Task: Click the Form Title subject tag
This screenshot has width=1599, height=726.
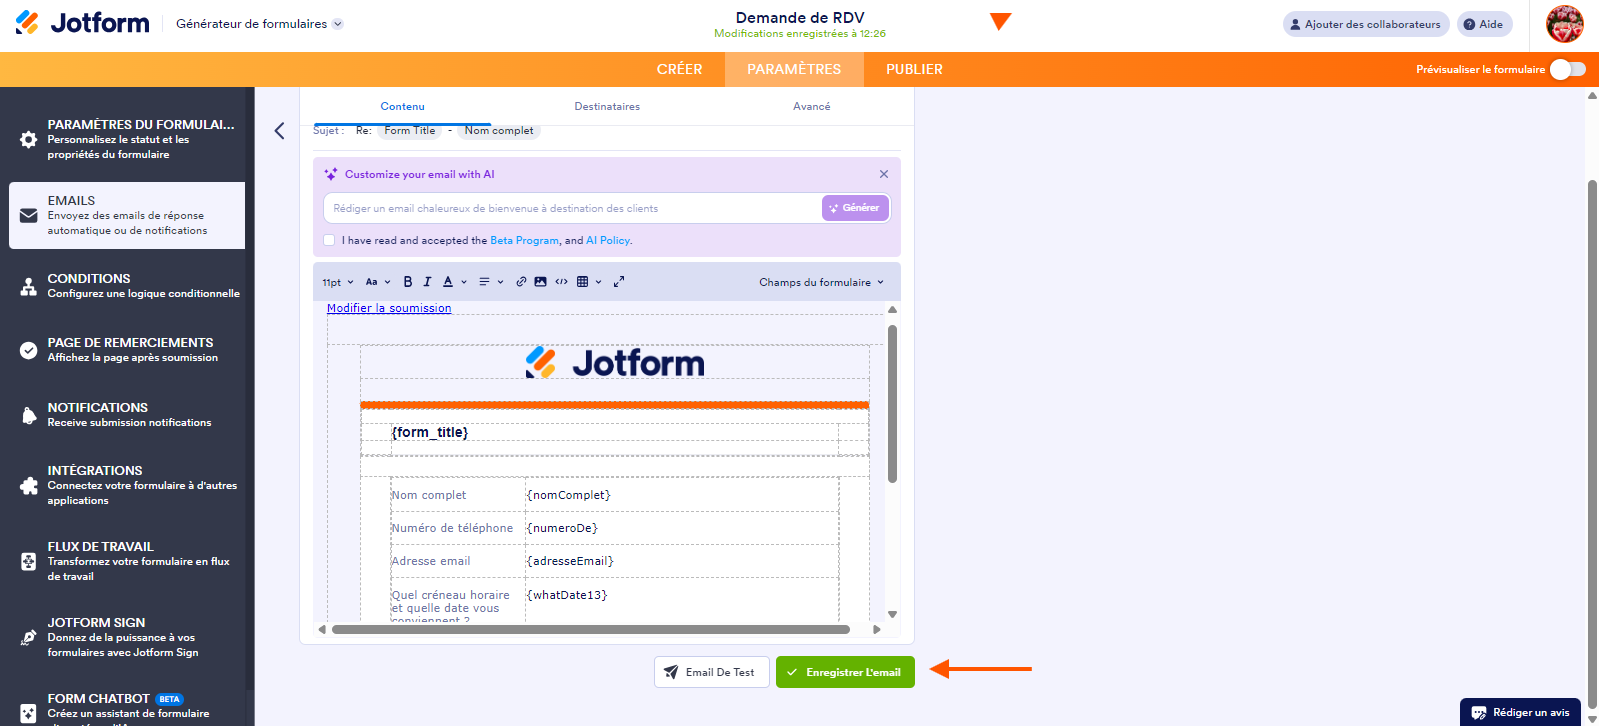Action: [410, 131]
